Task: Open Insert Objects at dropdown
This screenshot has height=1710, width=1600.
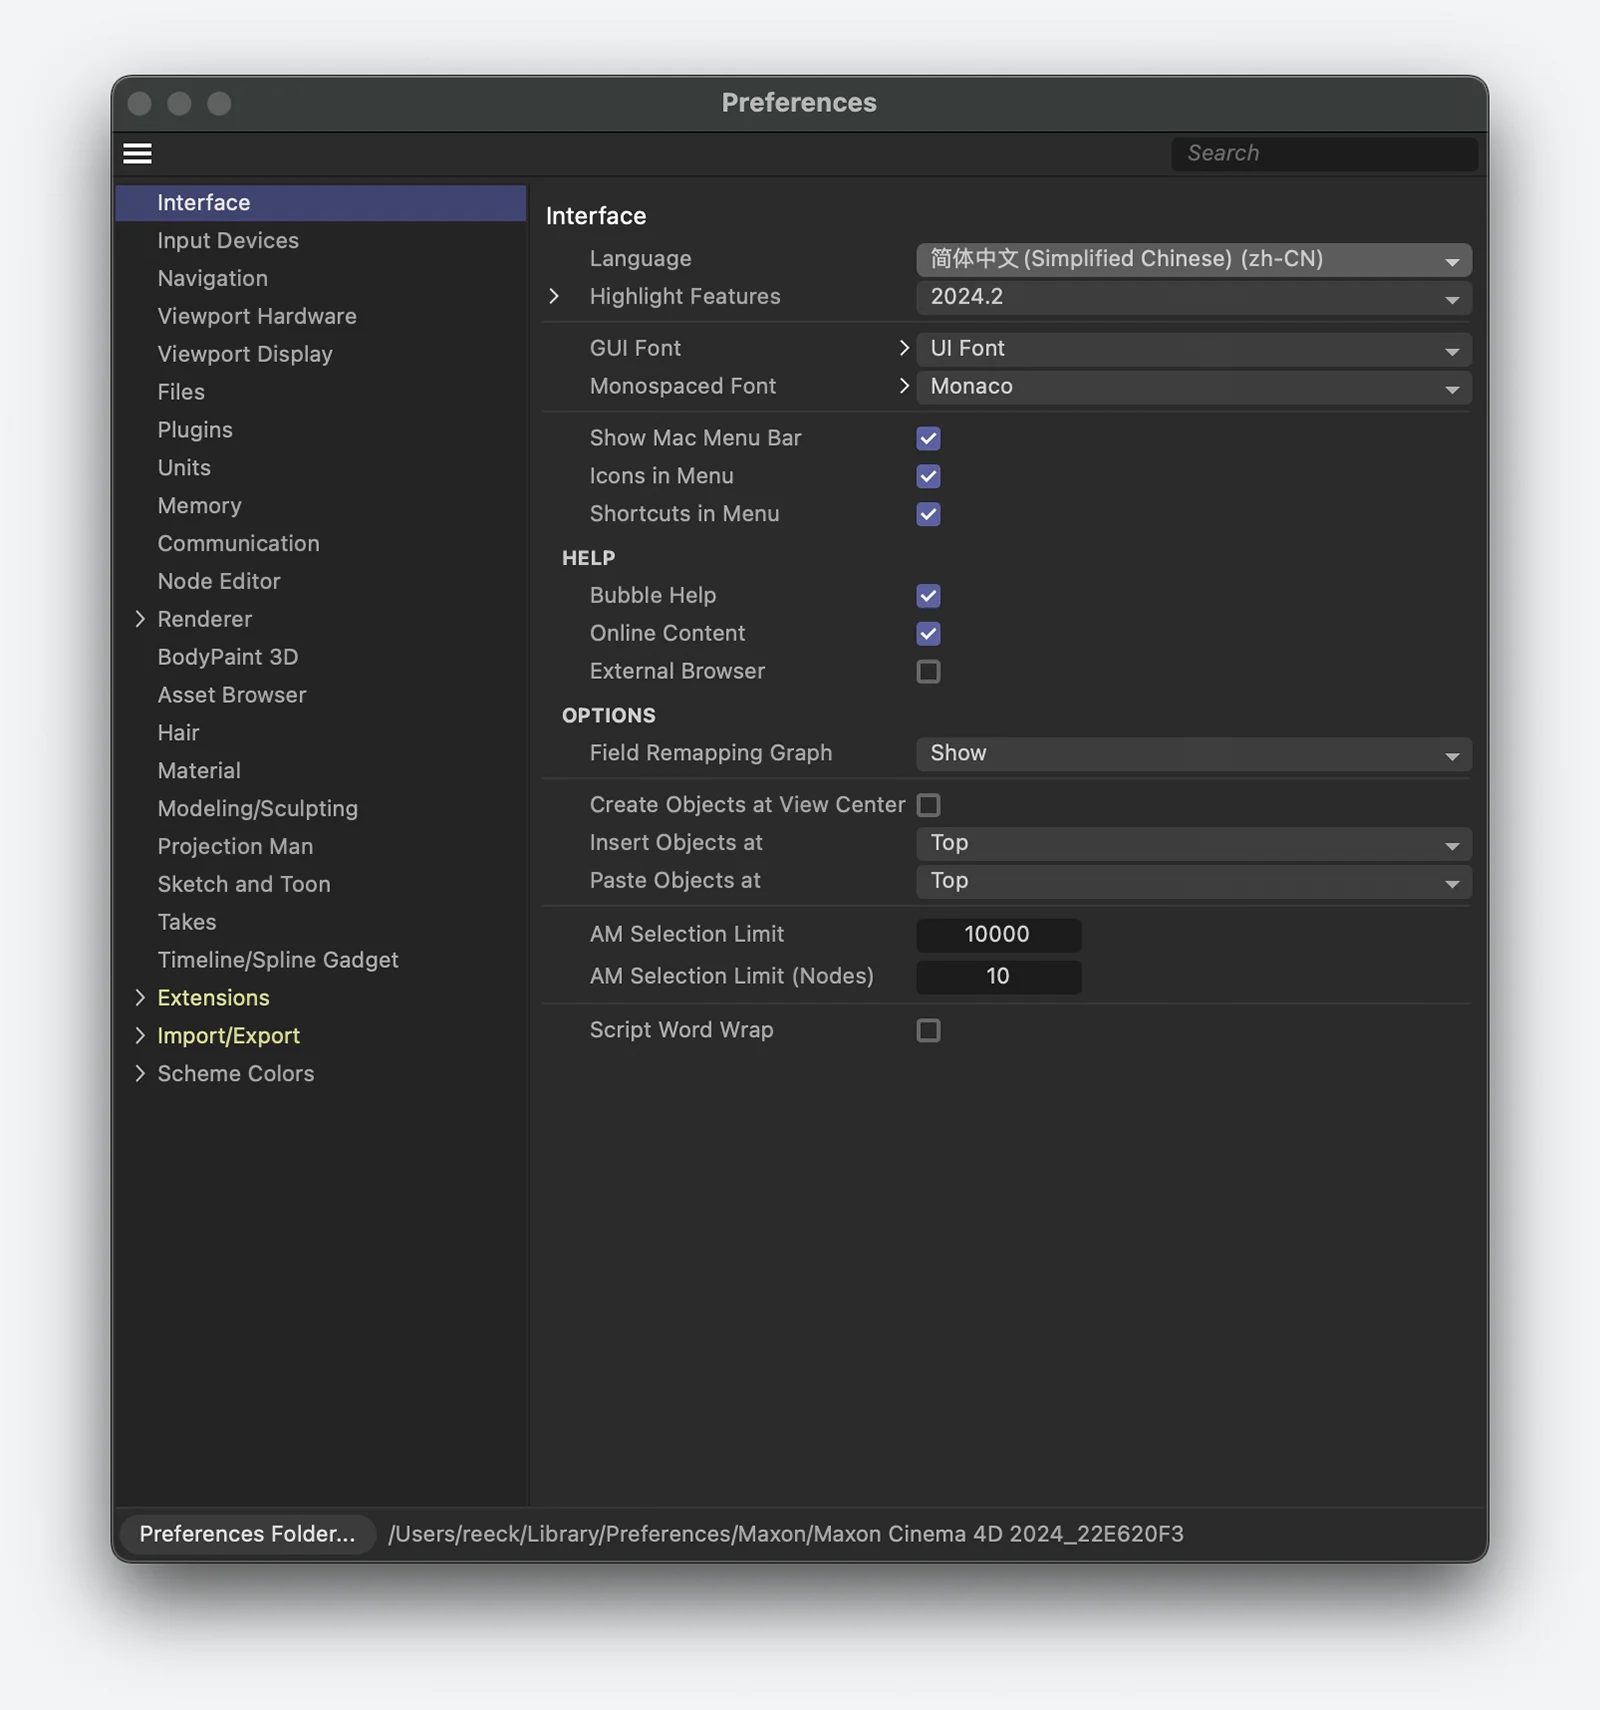Action: coord(1193,843)
